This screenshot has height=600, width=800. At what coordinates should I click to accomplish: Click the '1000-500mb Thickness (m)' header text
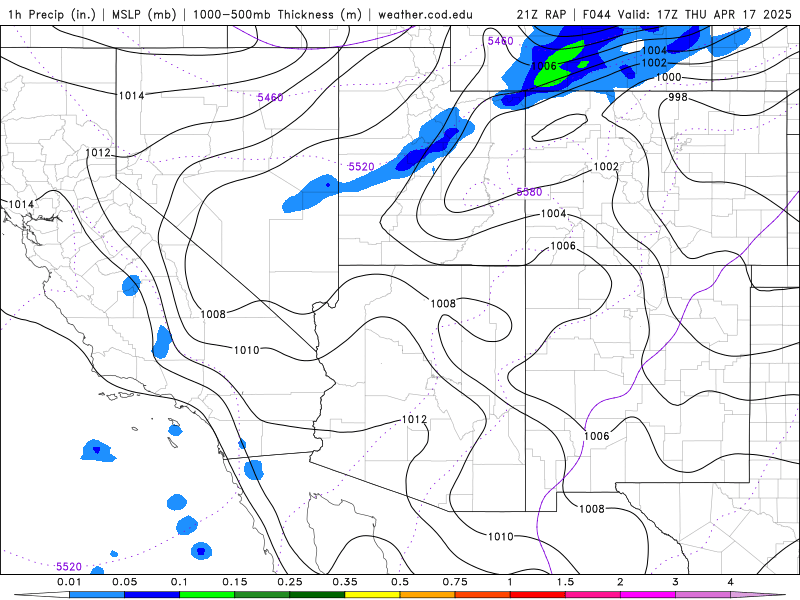277,14
